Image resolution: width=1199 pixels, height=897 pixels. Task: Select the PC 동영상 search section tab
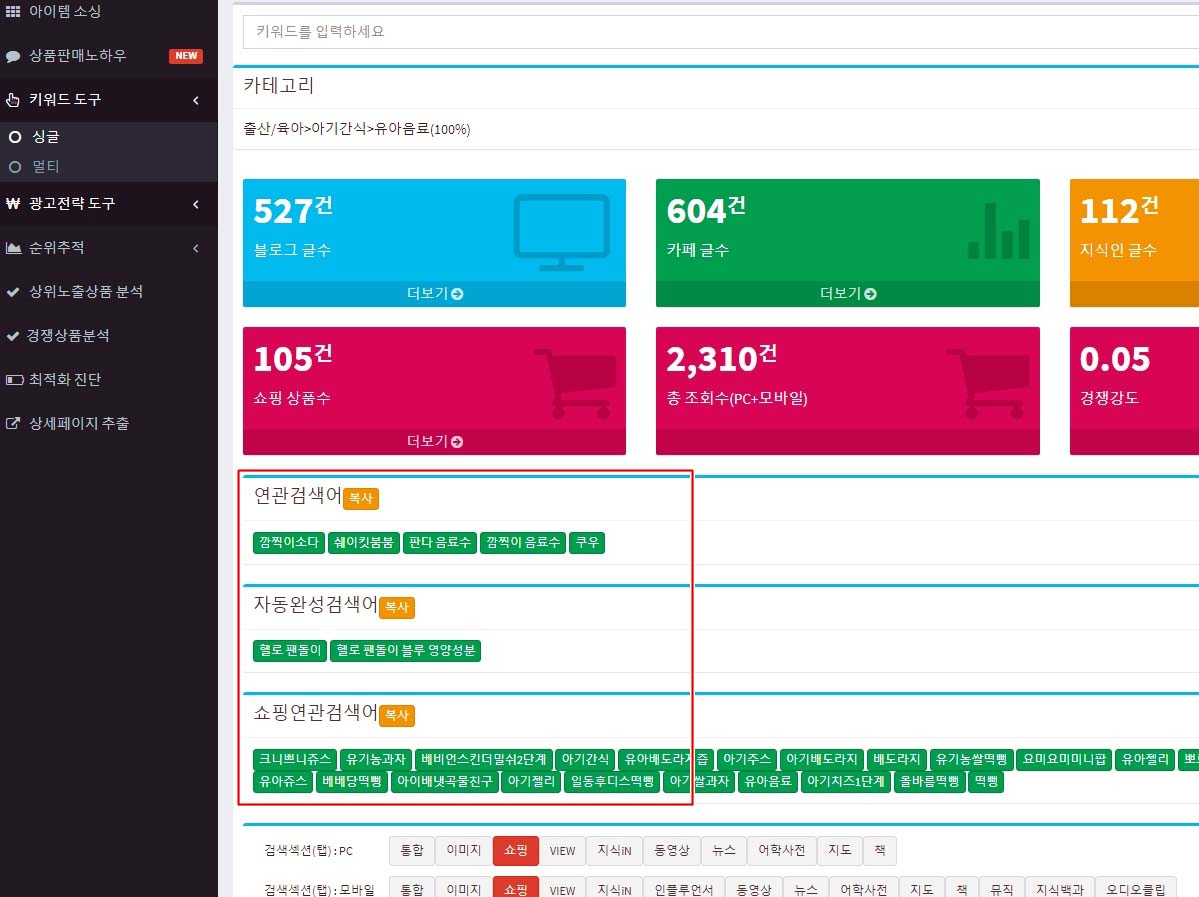point(671,850)
